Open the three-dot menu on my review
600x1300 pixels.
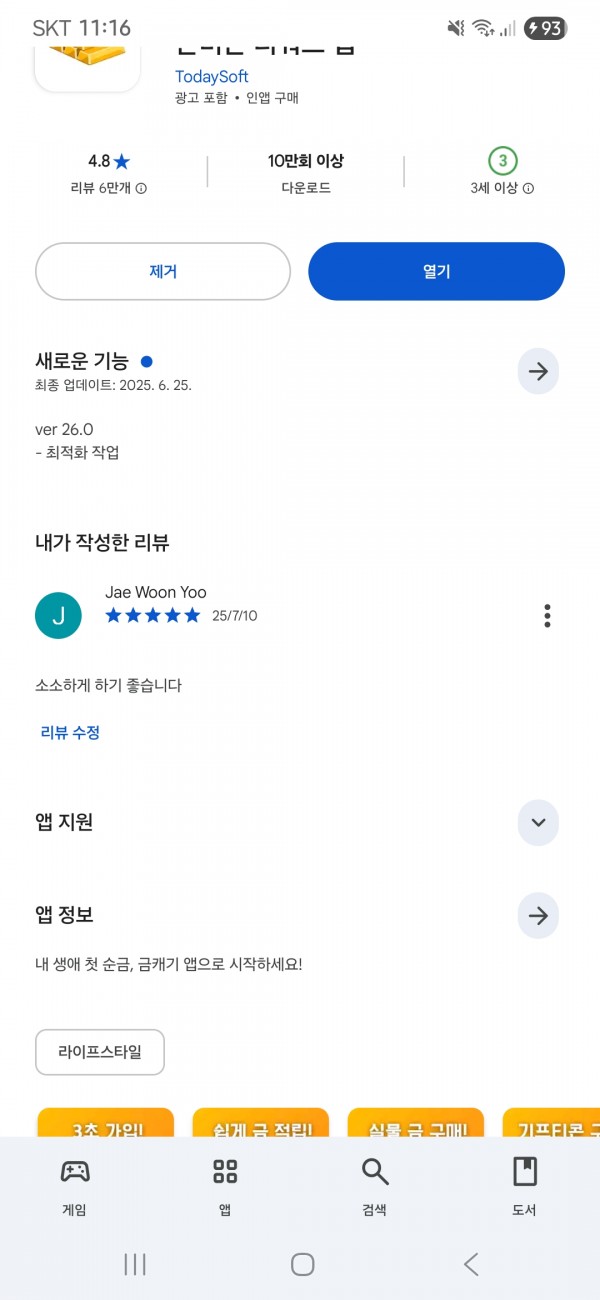coord(547,615)
